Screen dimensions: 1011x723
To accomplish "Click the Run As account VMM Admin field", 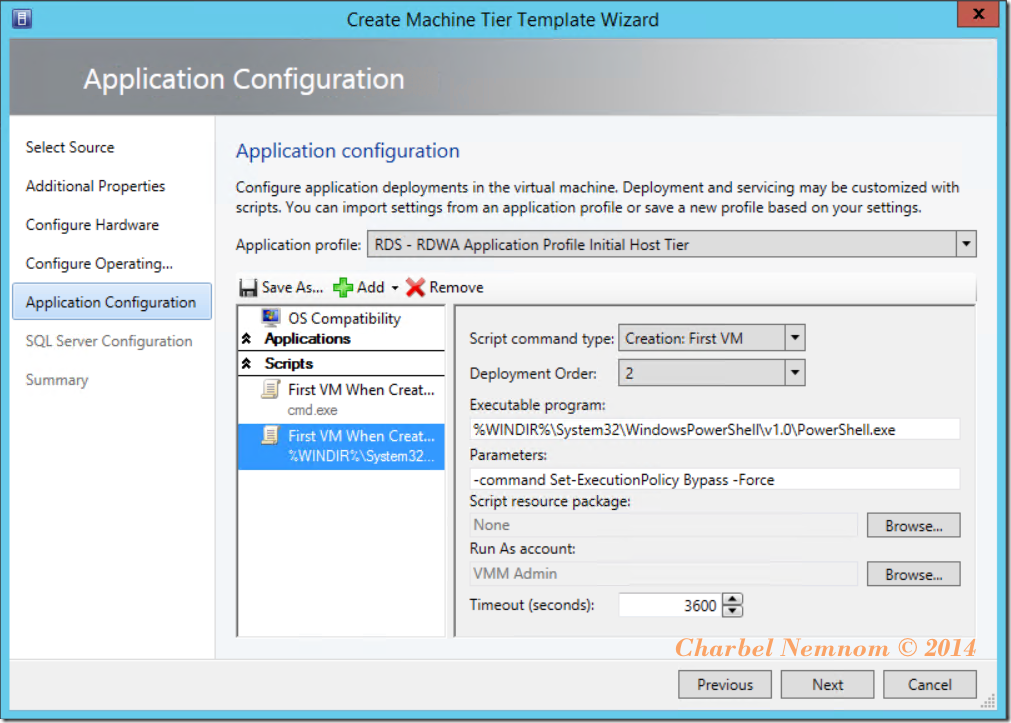I will 663,573.
